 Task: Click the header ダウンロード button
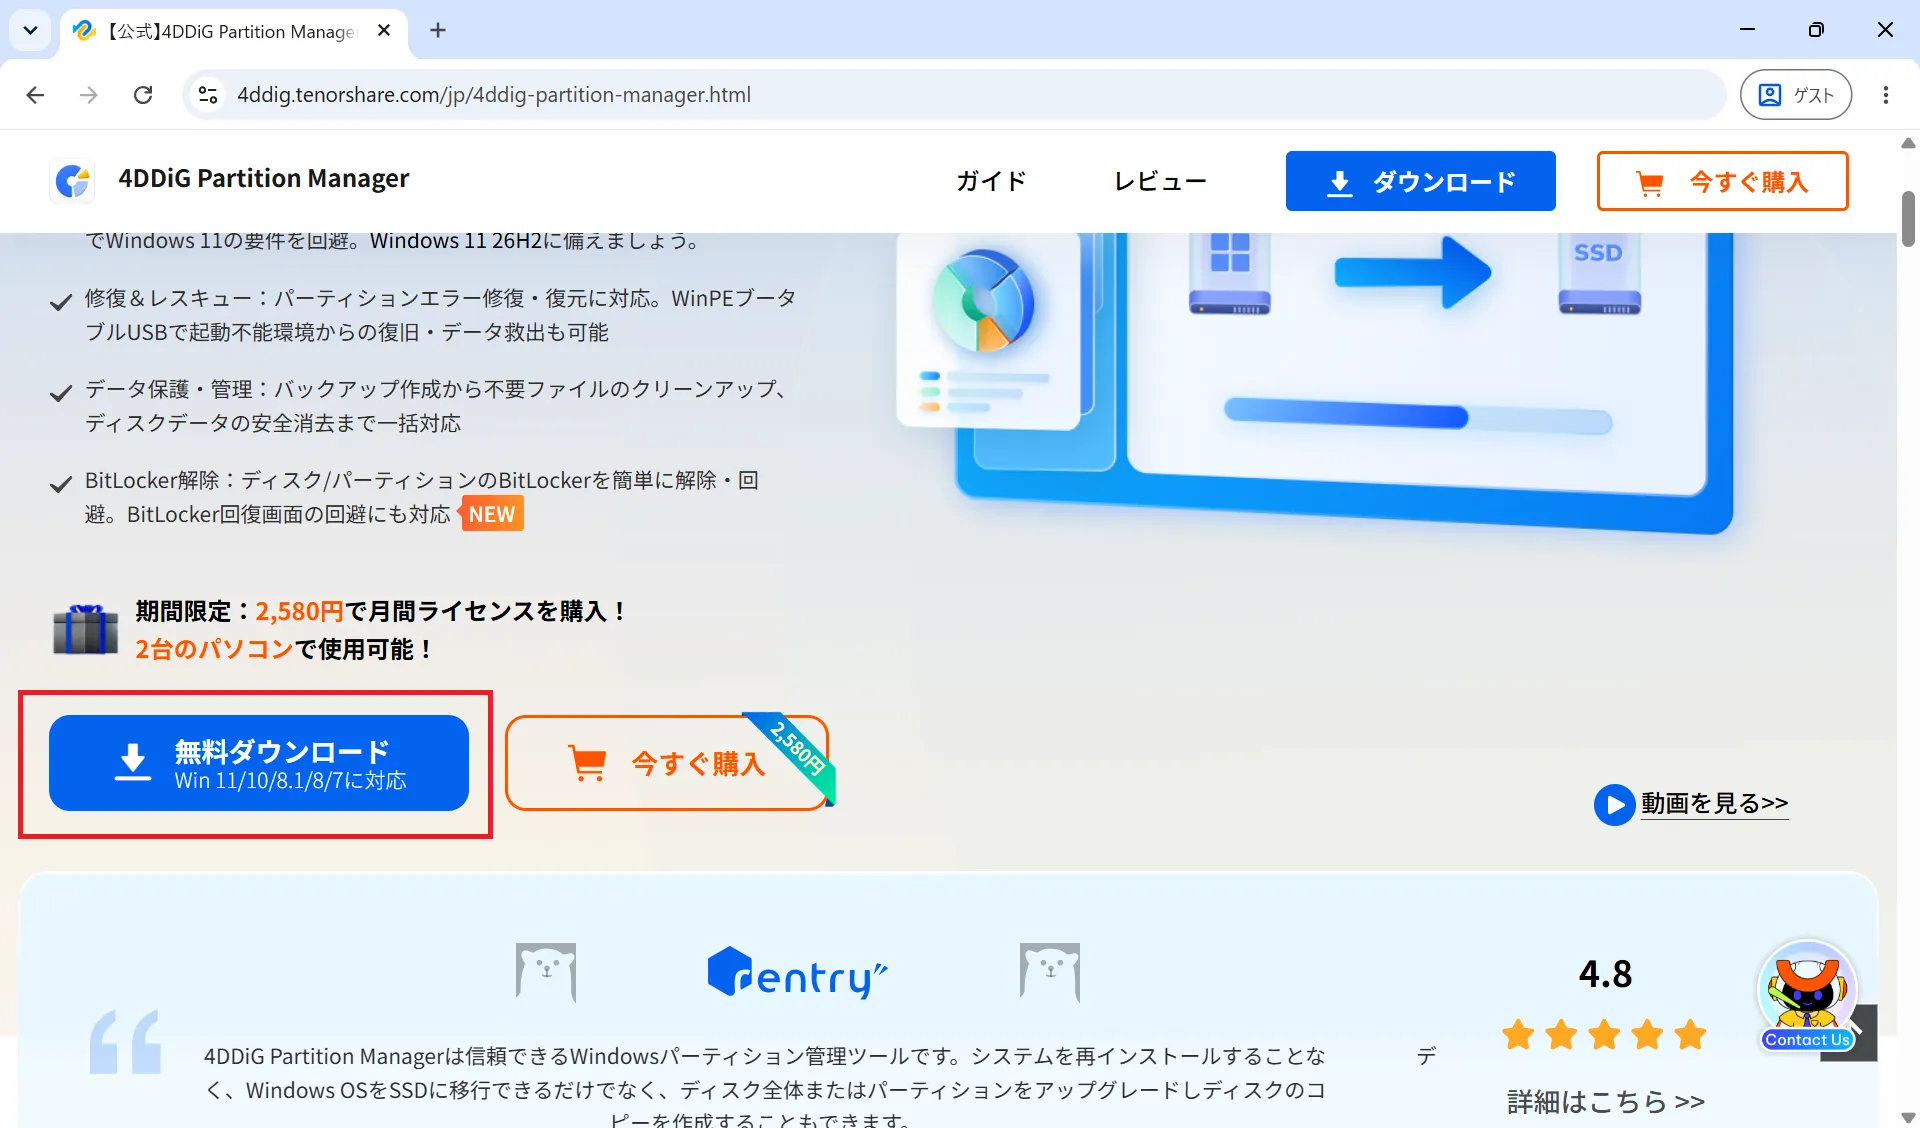click(1420, 181)
